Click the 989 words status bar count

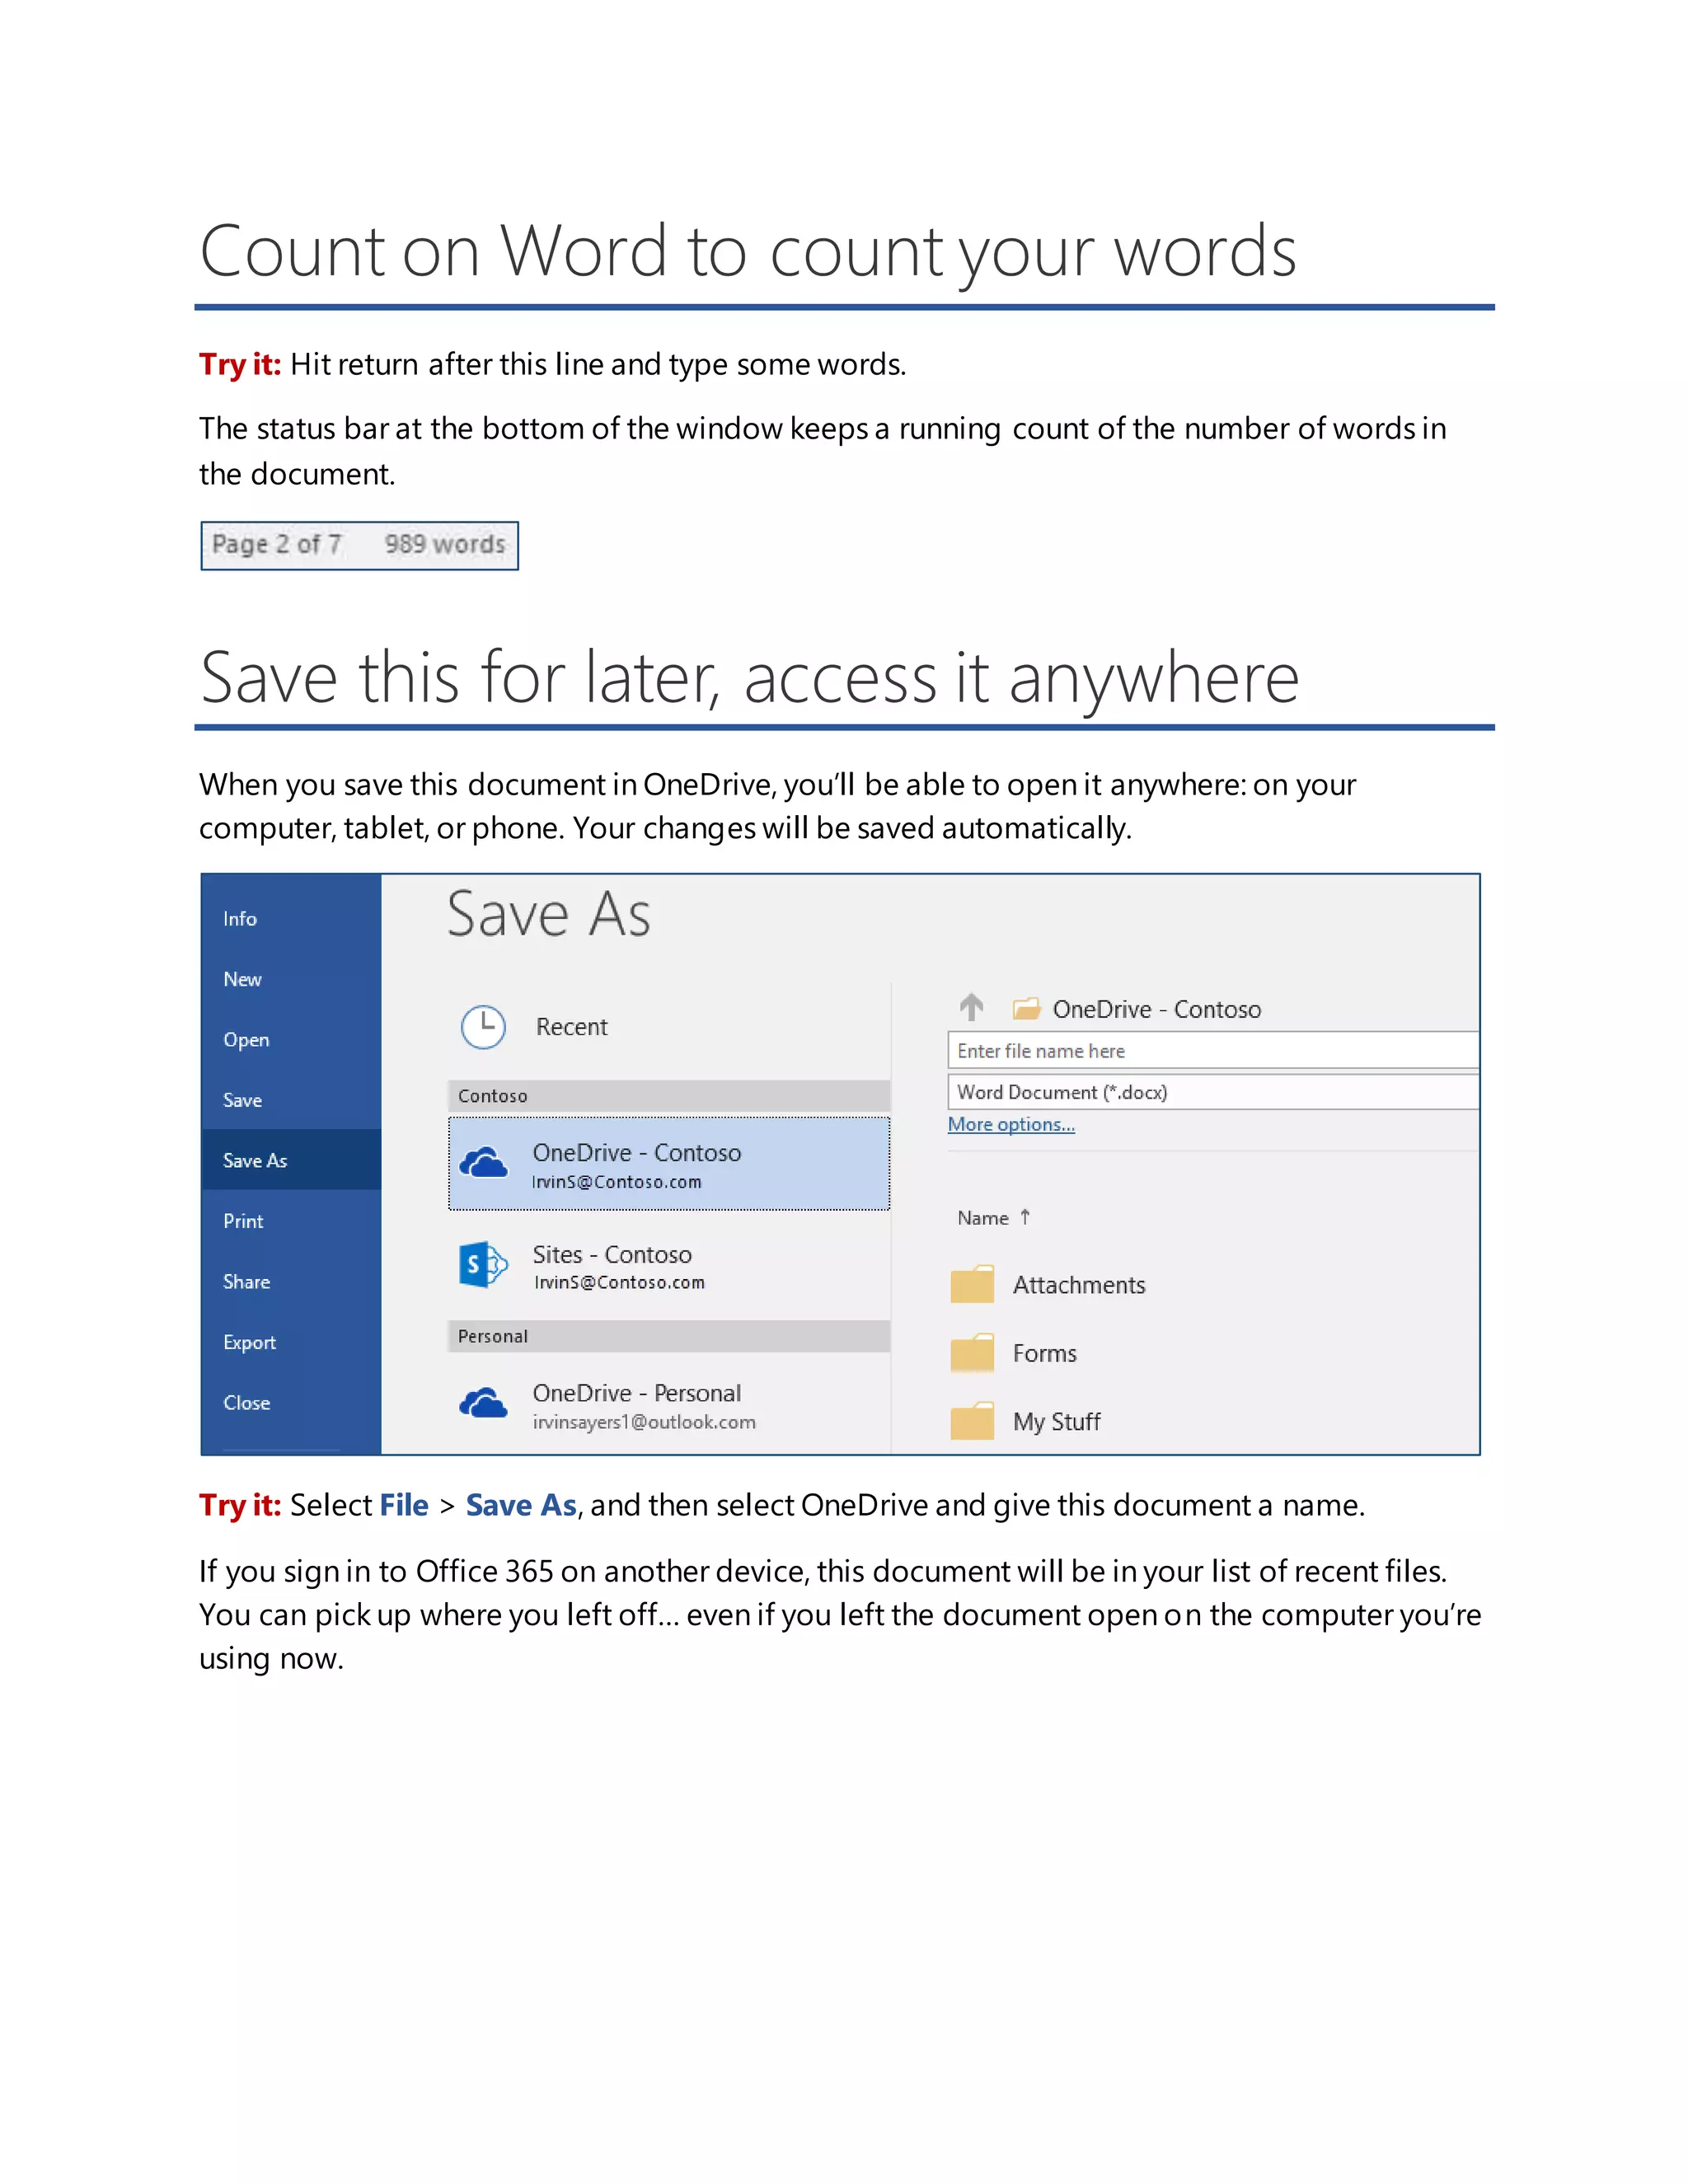445,545
